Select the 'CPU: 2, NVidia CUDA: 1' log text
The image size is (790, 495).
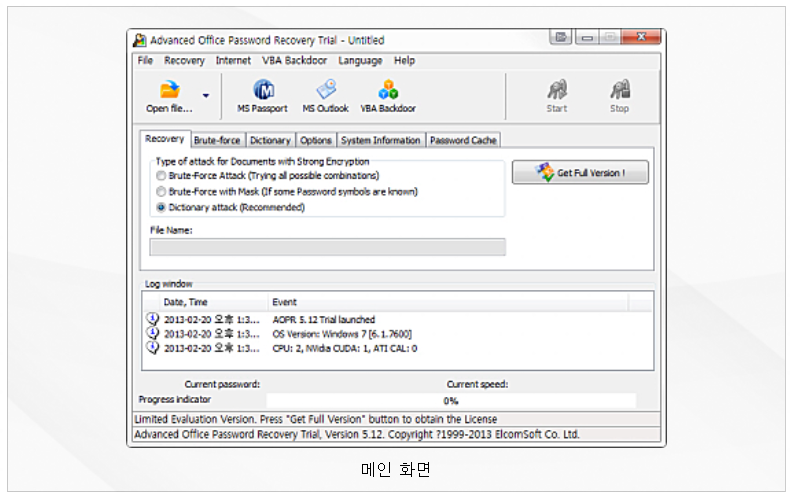(x=345, y=348)
